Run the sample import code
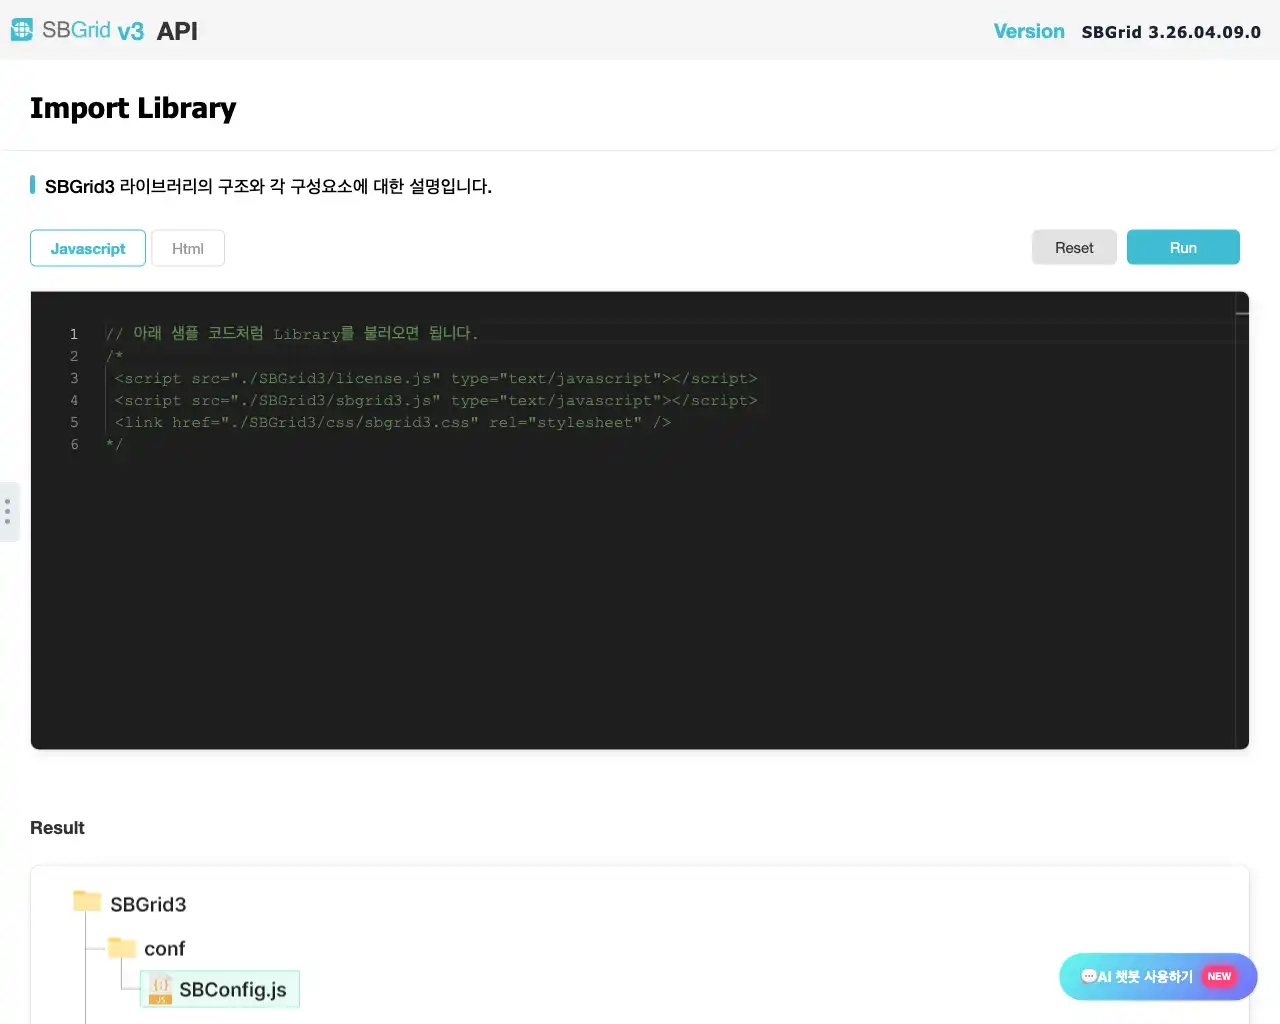Viewport: 1280px width, 1024px height. point(1183,247)
